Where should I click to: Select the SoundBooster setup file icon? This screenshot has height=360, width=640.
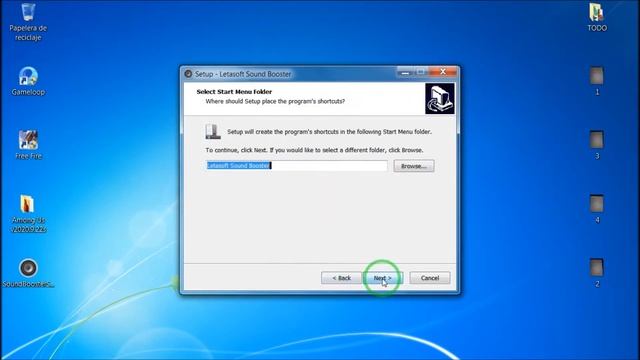pyautogui.click(x=28, y=273)
